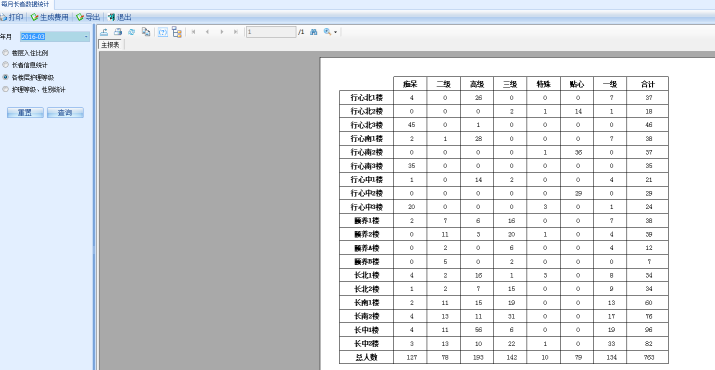The width and height of the screenshot is (715, 370).
Task: Click the 导出 export toolbar button
Action: pyautogui.click(x=88, y=17)
